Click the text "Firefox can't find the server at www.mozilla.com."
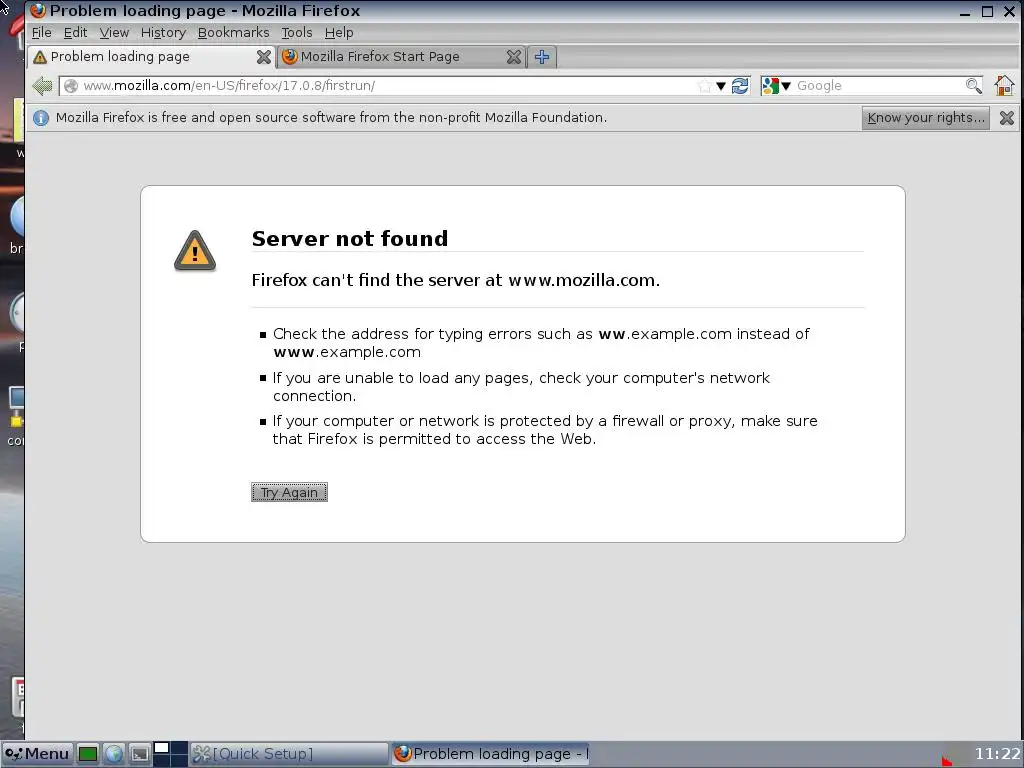The image size is (1024, 768). tap(456, 280)
